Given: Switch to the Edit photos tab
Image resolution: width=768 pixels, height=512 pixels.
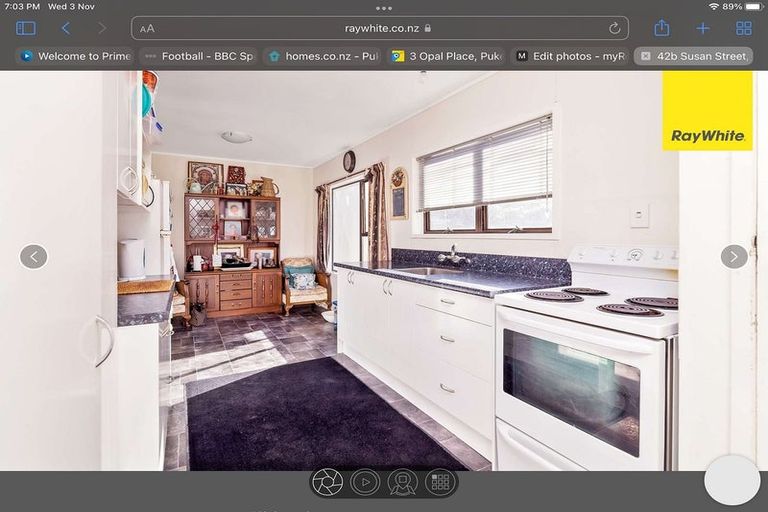Looking at the screenshot, I should point(570,56).
